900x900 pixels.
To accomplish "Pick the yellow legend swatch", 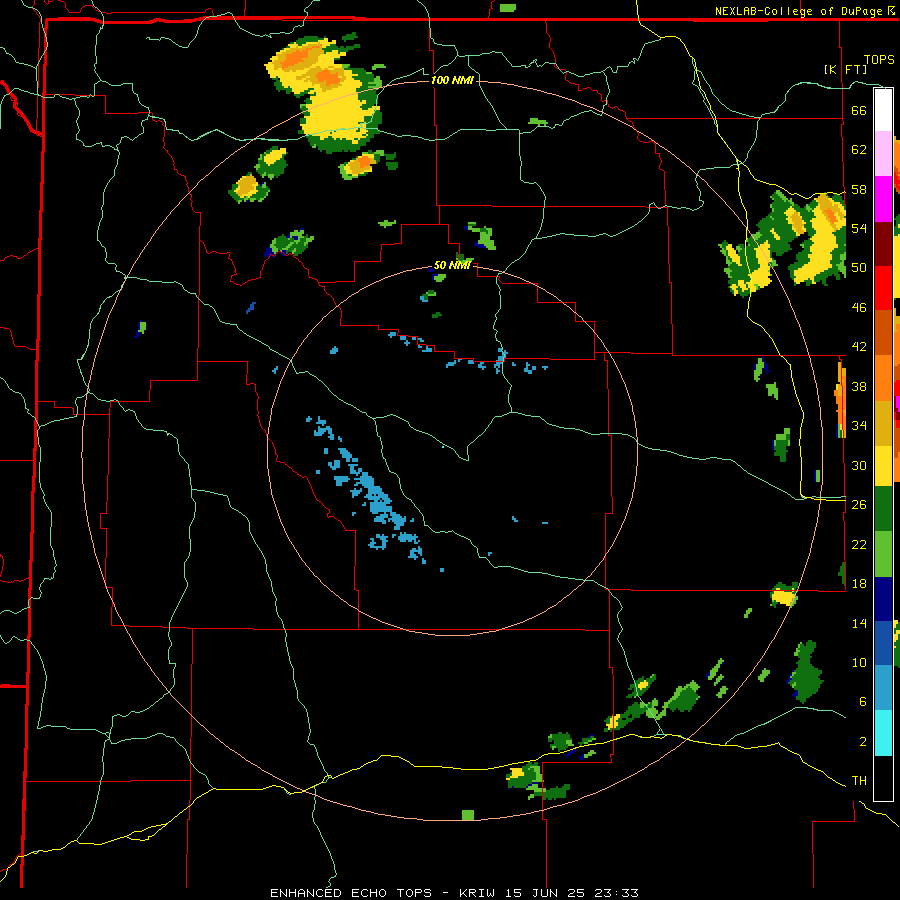I will (x=883, y=466).
